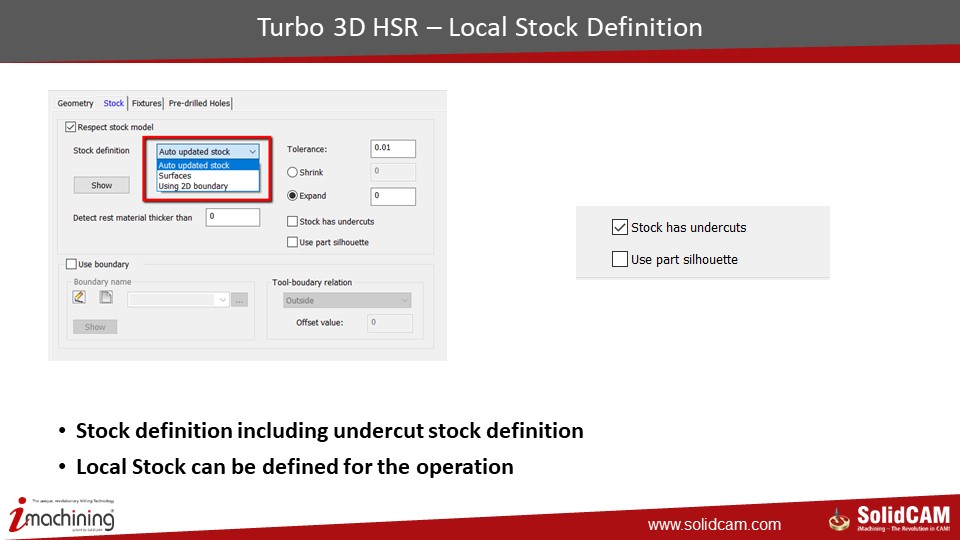Image resolution: width=960 pixels, height=540 pixels.
Task: Enable the Use boundary checkbox
Action: point(71,264)
